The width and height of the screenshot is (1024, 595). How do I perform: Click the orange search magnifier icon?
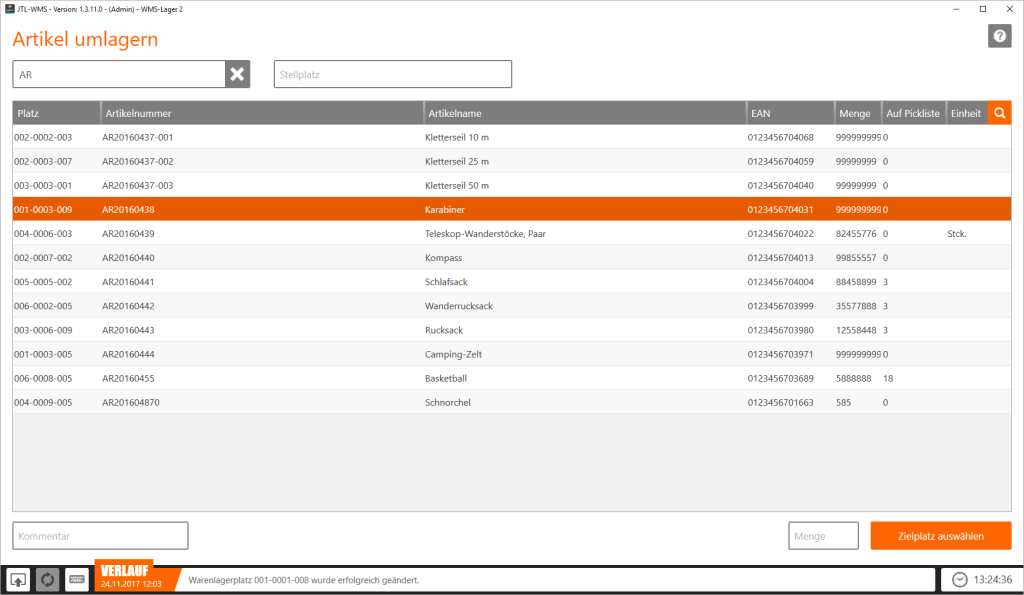pyautogui.click(x=999, y=113)
